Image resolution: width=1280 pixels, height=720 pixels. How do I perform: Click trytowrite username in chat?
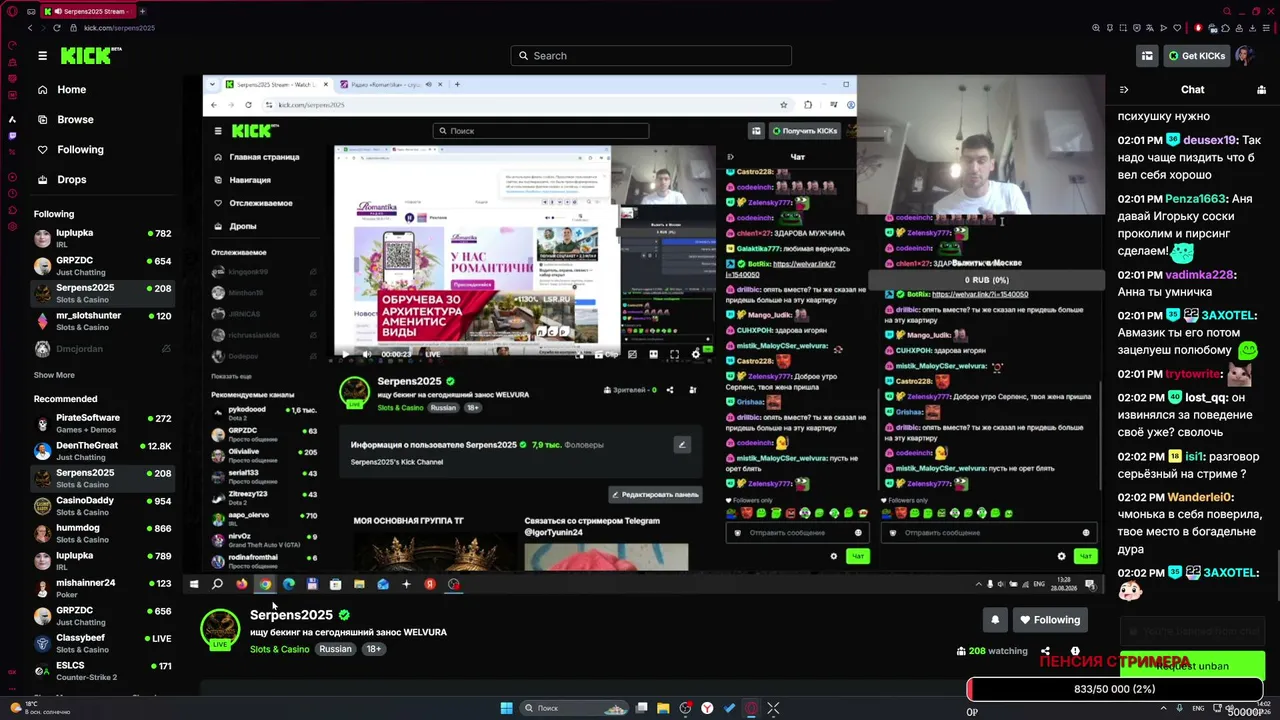click(x=1193, y=374)
